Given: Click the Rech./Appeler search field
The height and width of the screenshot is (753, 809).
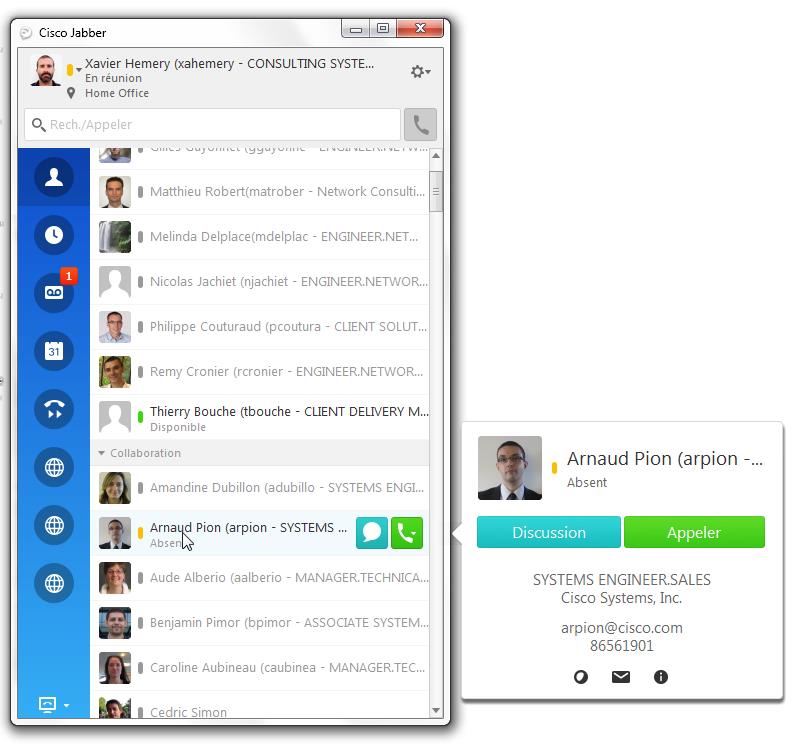Looking at the screenshot, I should click(213, 125).
